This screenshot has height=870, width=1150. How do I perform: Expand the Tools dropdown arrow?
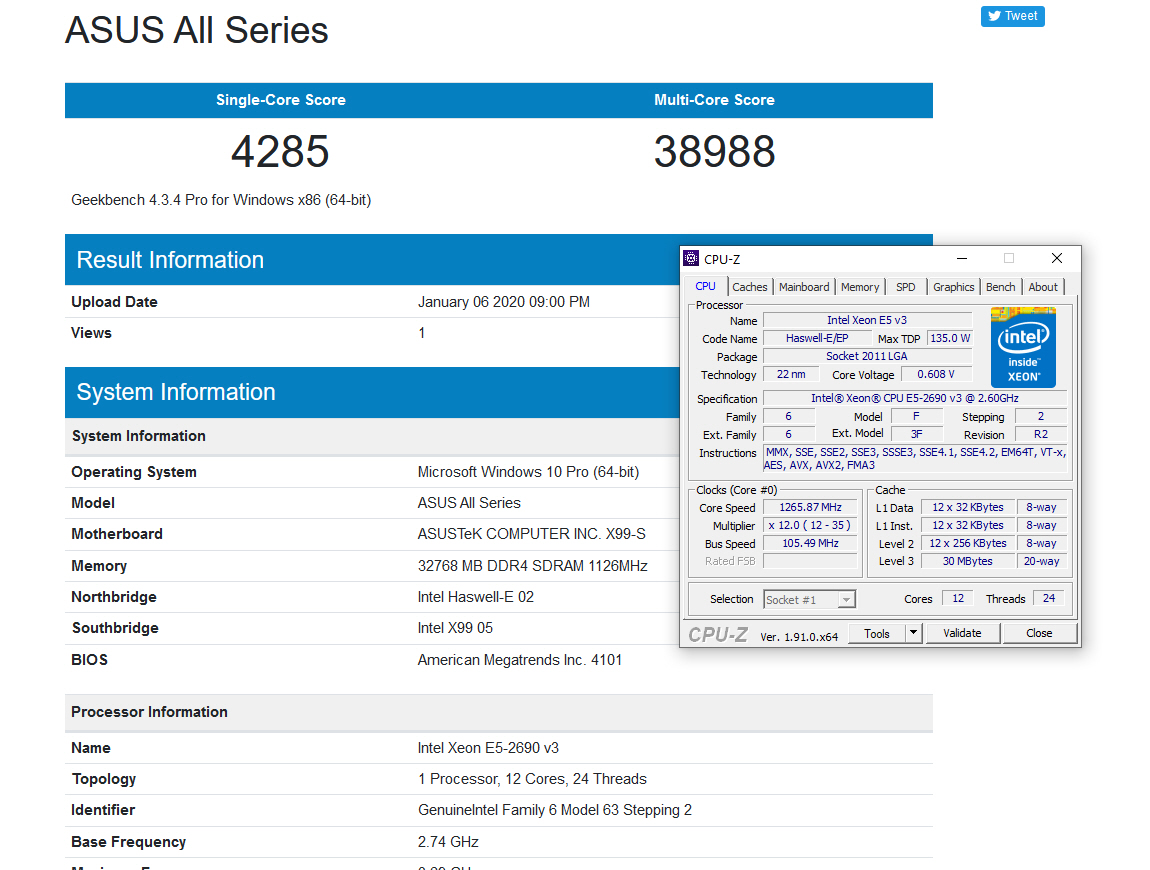pyautogui.click(x=913, y=632)
